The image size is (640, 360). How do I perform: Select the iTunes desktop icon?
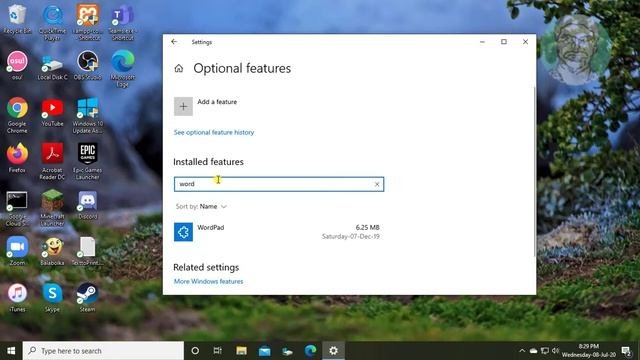tap(17, 297)
